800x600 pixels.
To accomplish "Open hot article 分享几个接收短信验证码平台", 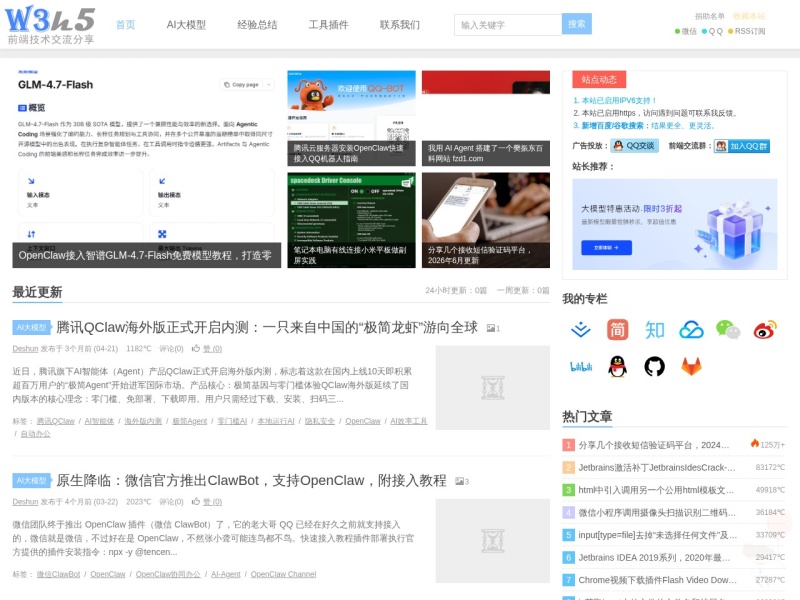I will click(x=654, y=445).
